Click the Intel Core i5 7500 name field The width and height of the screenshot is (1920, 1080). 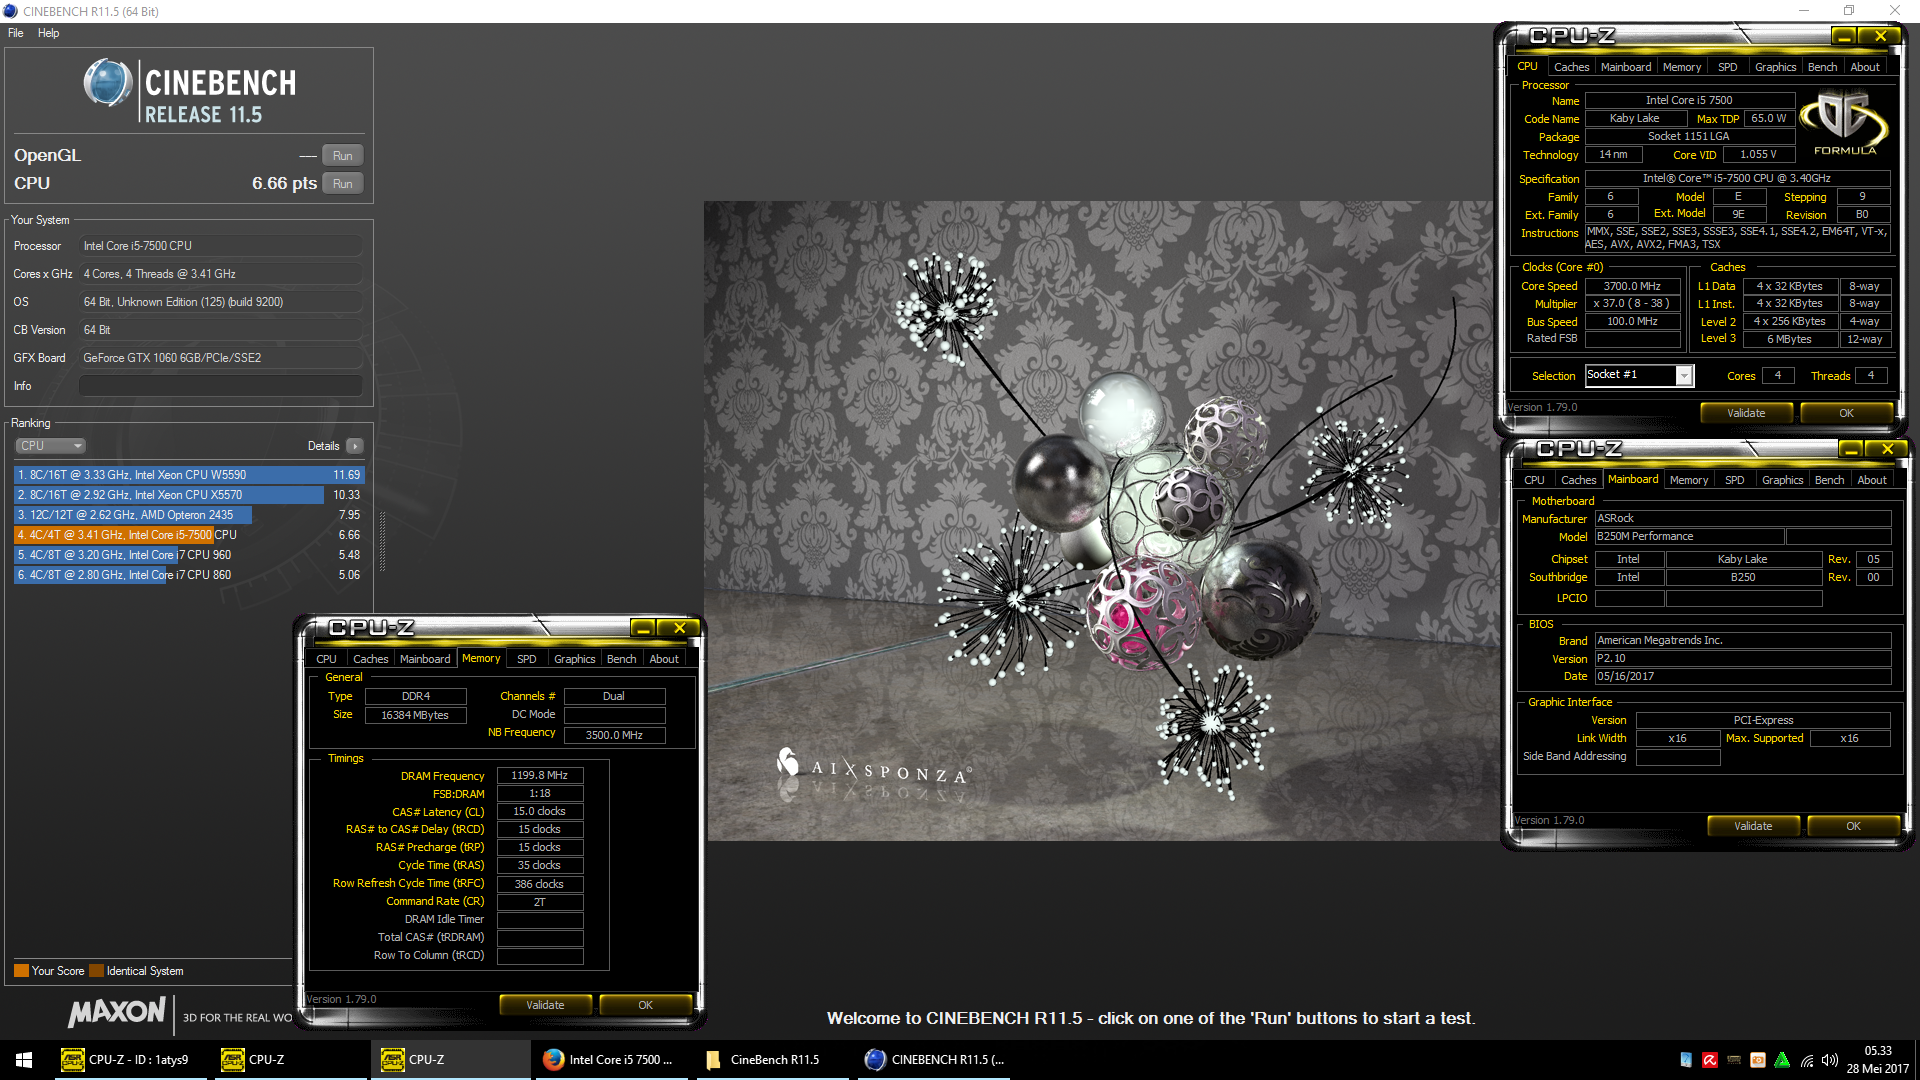tap(1689, 100)
